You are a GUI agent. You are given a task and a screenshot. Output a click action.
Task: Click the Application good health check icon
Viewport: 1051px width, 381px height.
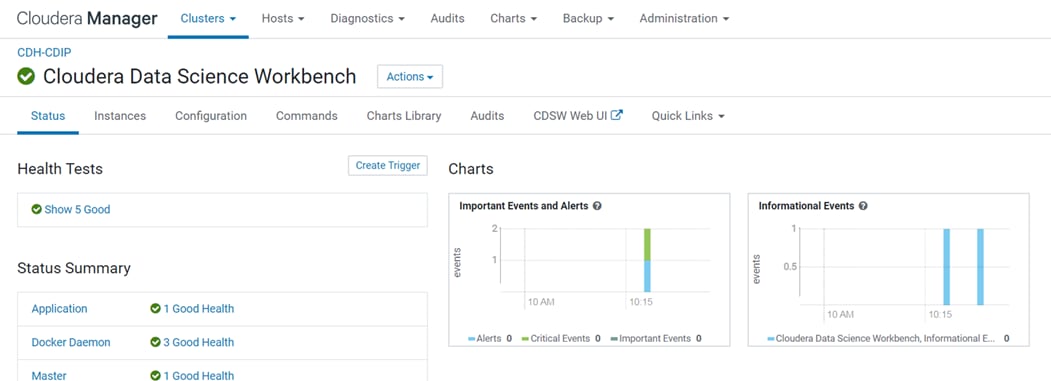coord(156,309)
